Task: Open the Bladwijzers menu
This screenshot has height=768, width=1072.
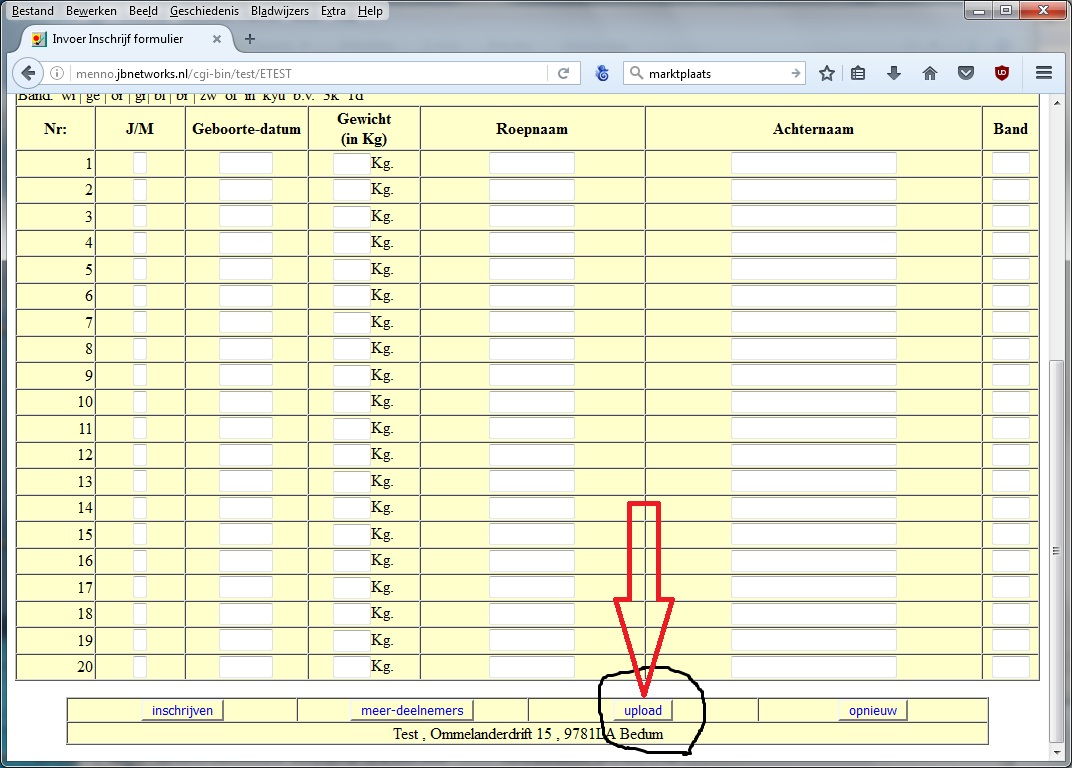Action: [x=280, y=11]
